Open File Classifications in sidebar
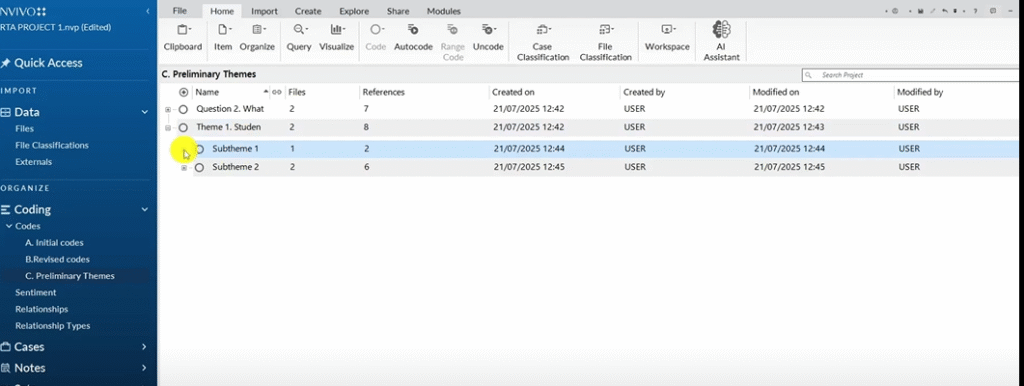 (52, 145)
